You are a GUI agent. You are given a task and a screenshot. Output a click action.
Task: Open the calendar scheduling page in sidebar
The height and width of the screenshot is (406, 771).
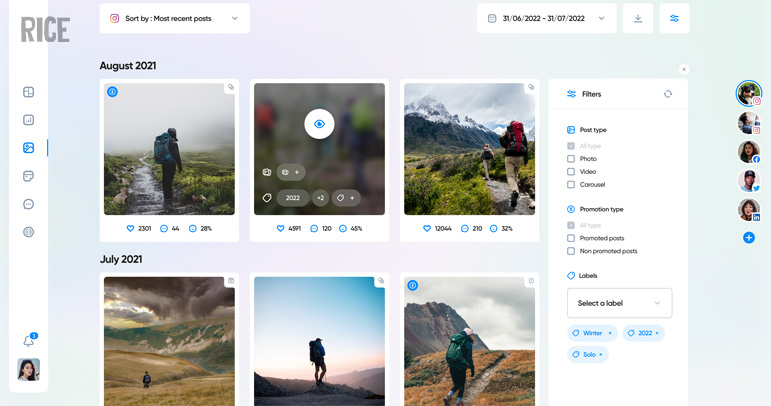29,176
